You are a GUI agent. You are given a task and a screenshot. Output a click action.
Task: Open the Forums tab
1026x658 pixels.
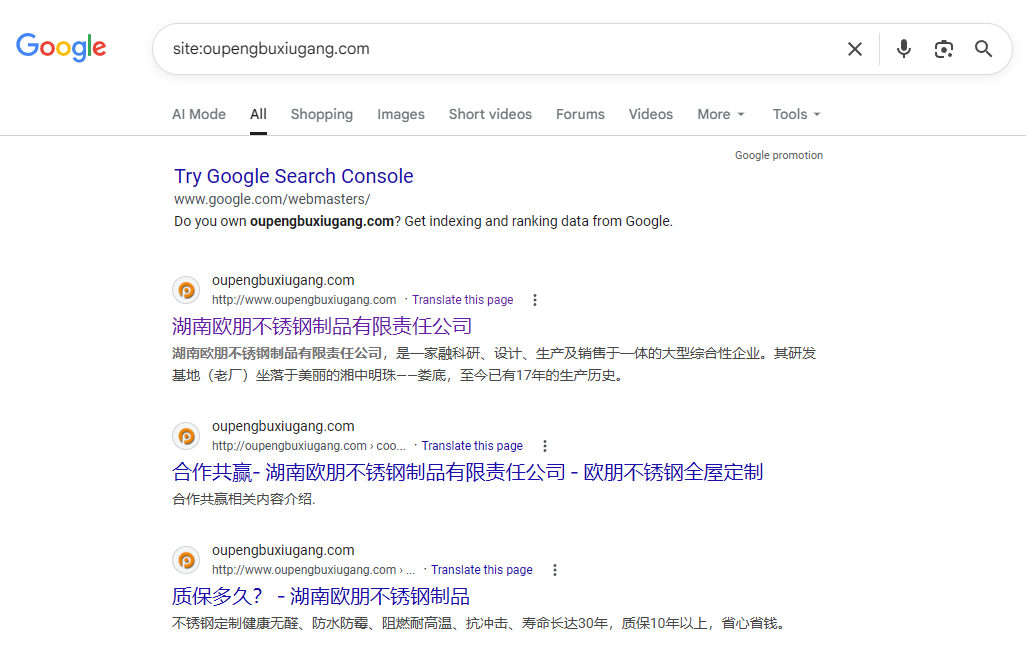[x=580, y=114]
